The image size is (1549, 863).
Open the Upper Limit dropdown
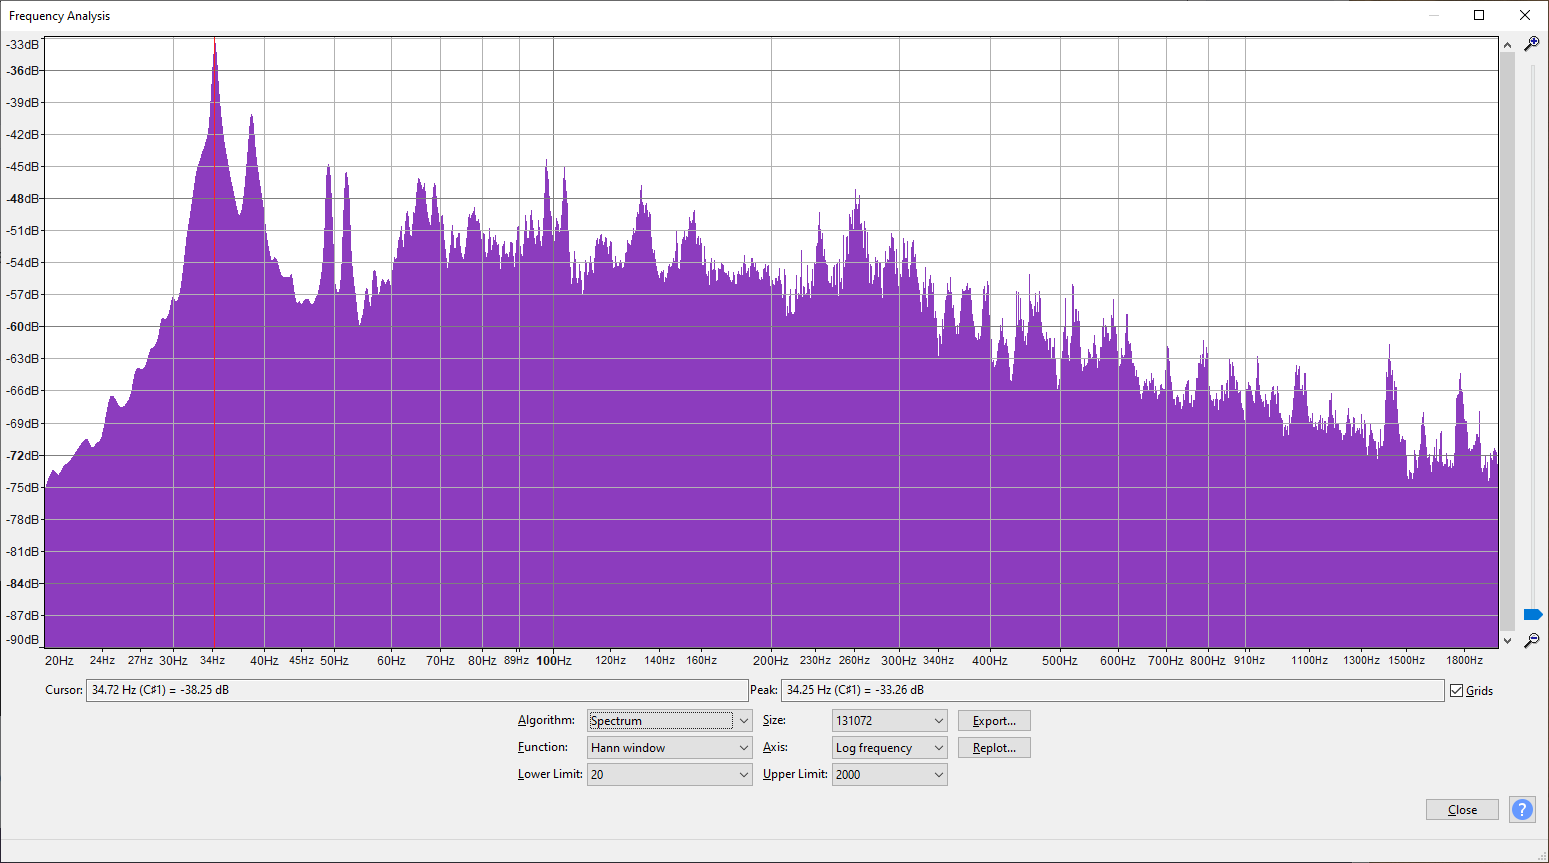point(890,775)
